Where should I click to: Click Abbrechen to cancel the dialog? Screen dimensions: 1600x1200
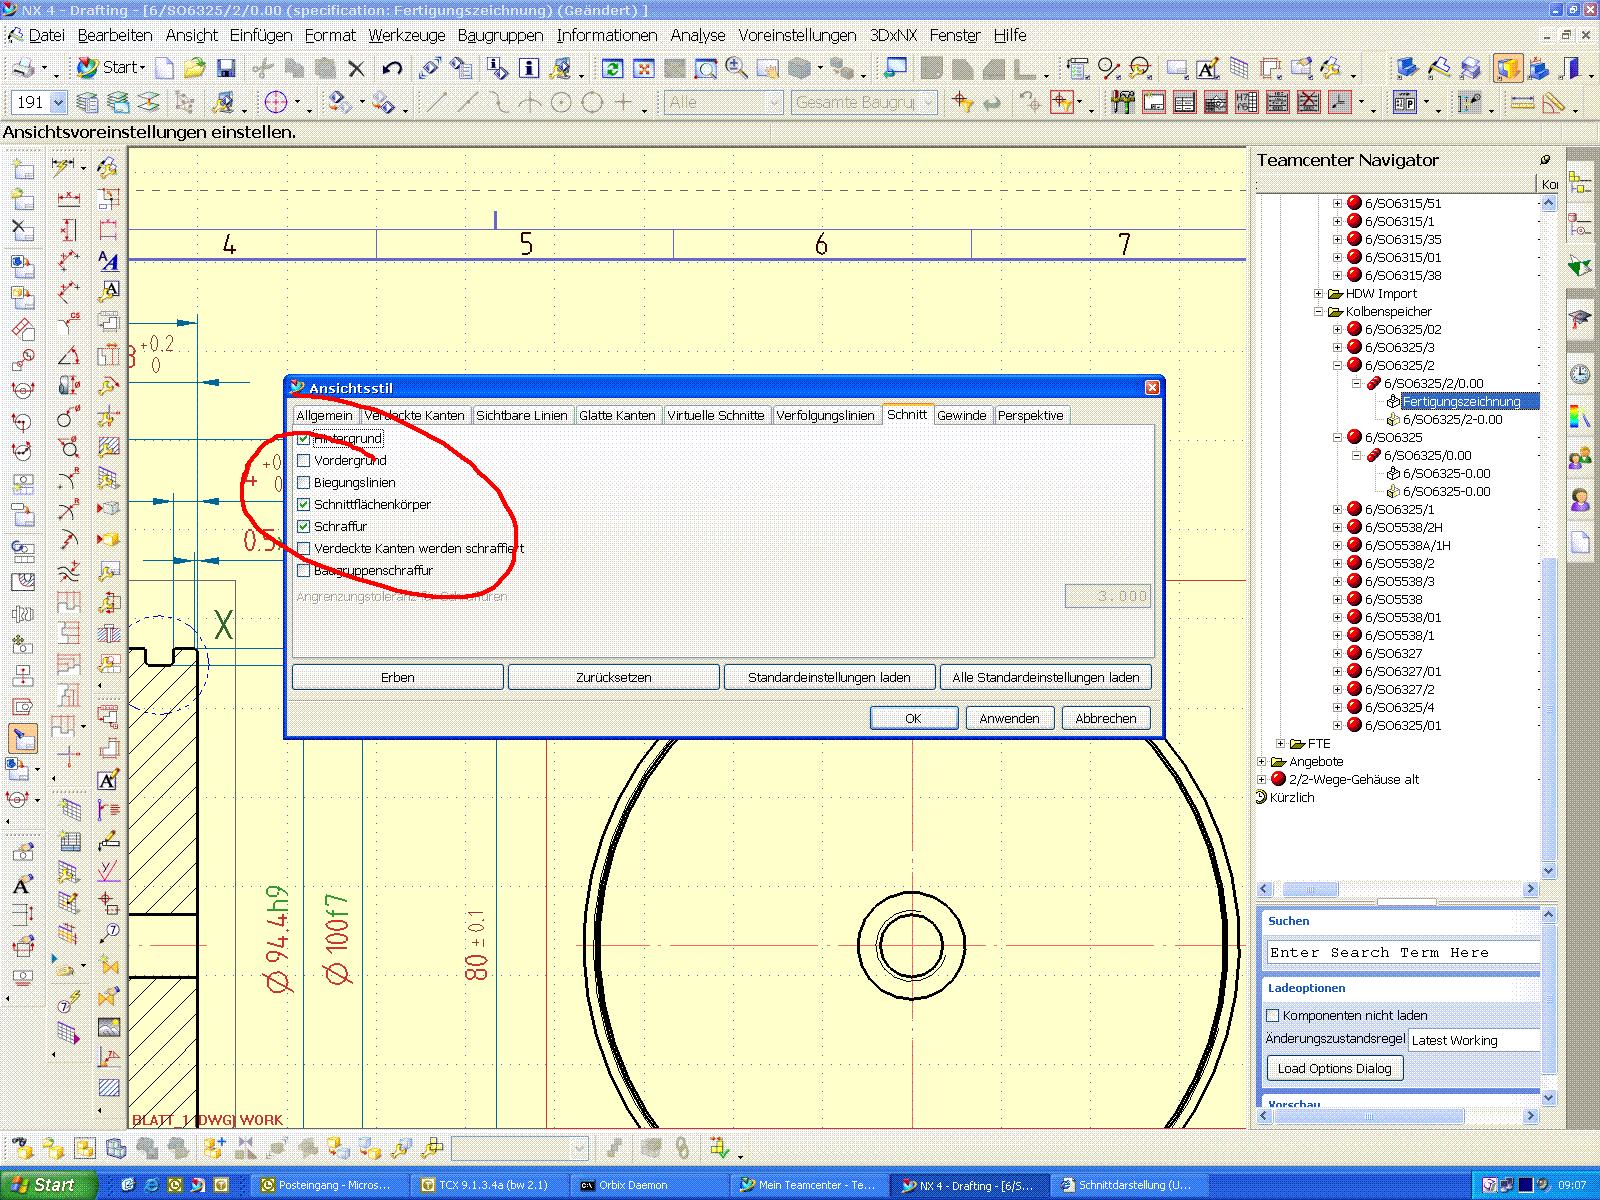point(1106,718)
